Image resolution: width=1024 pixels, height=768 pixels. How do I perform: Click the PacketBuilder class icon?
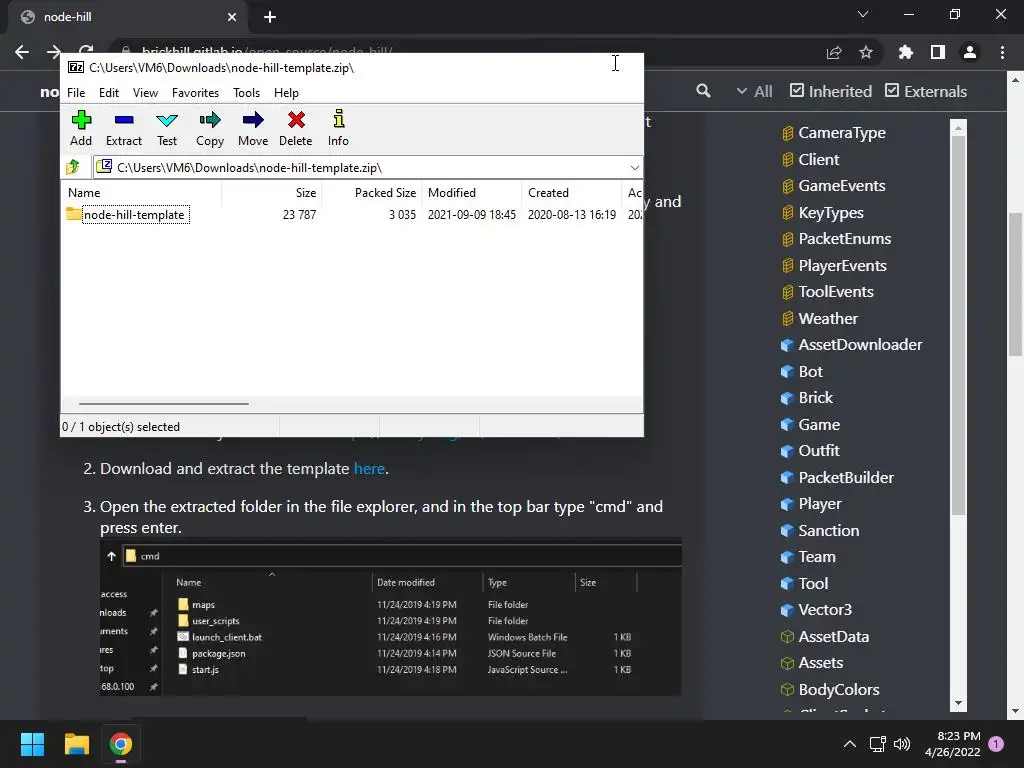[787, 477]
